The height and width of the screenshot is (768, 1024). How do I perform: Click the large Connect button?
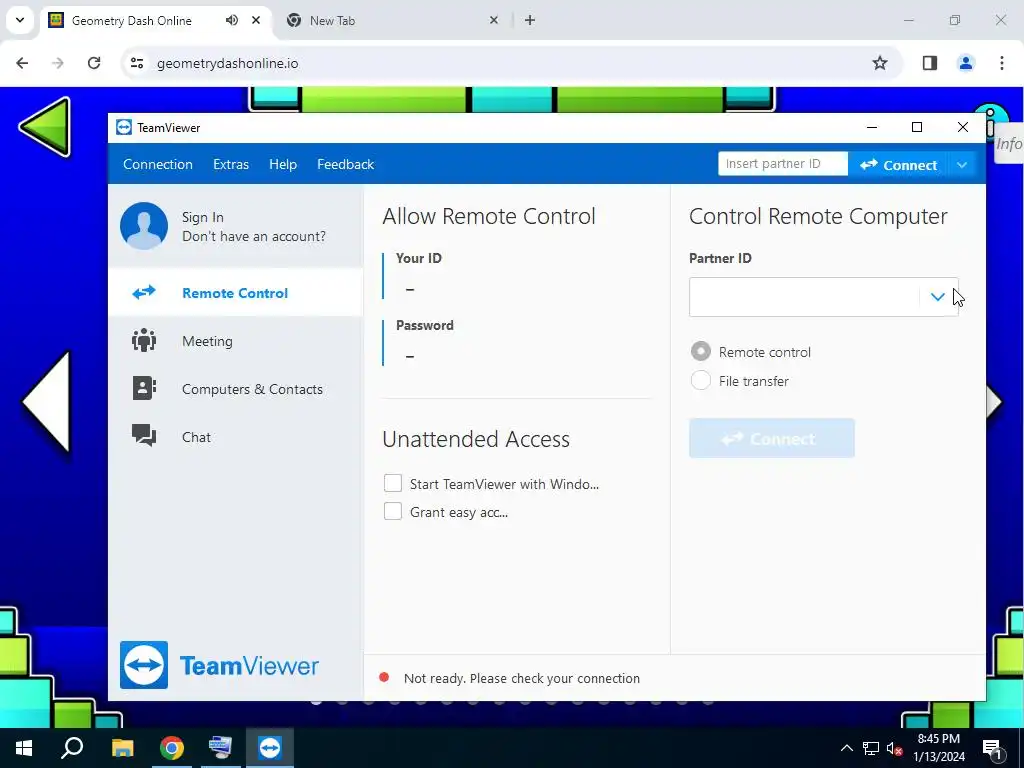771,438
